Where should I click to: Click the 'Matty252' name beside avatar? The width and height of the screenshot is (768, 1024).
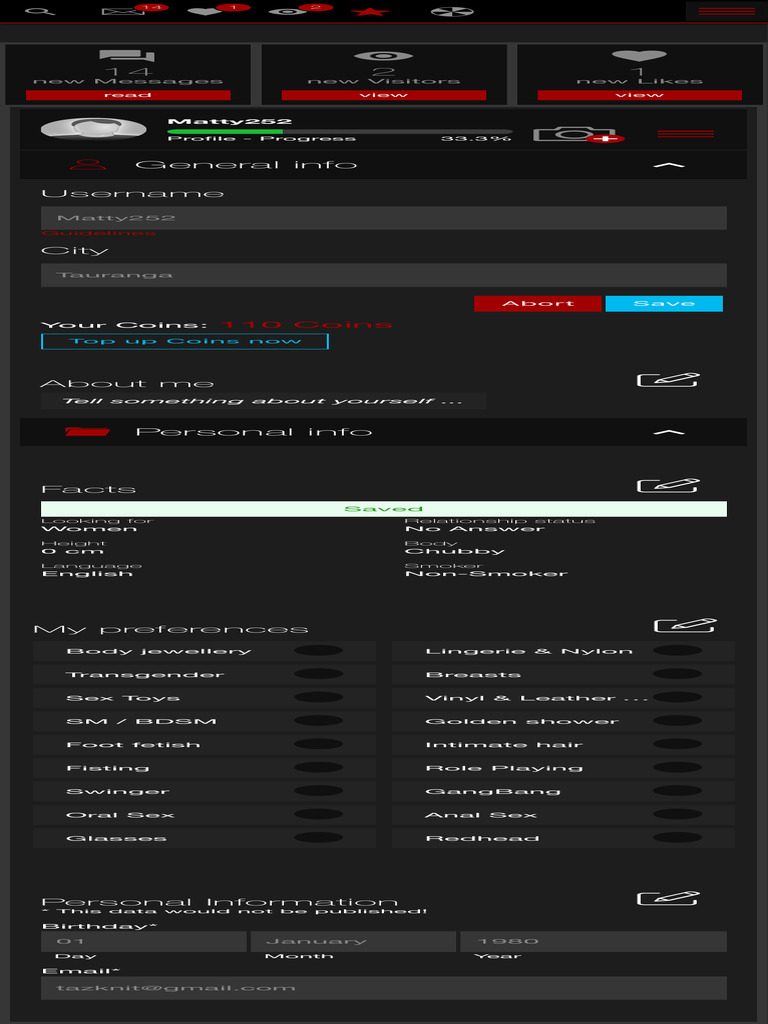pos(230,121)
